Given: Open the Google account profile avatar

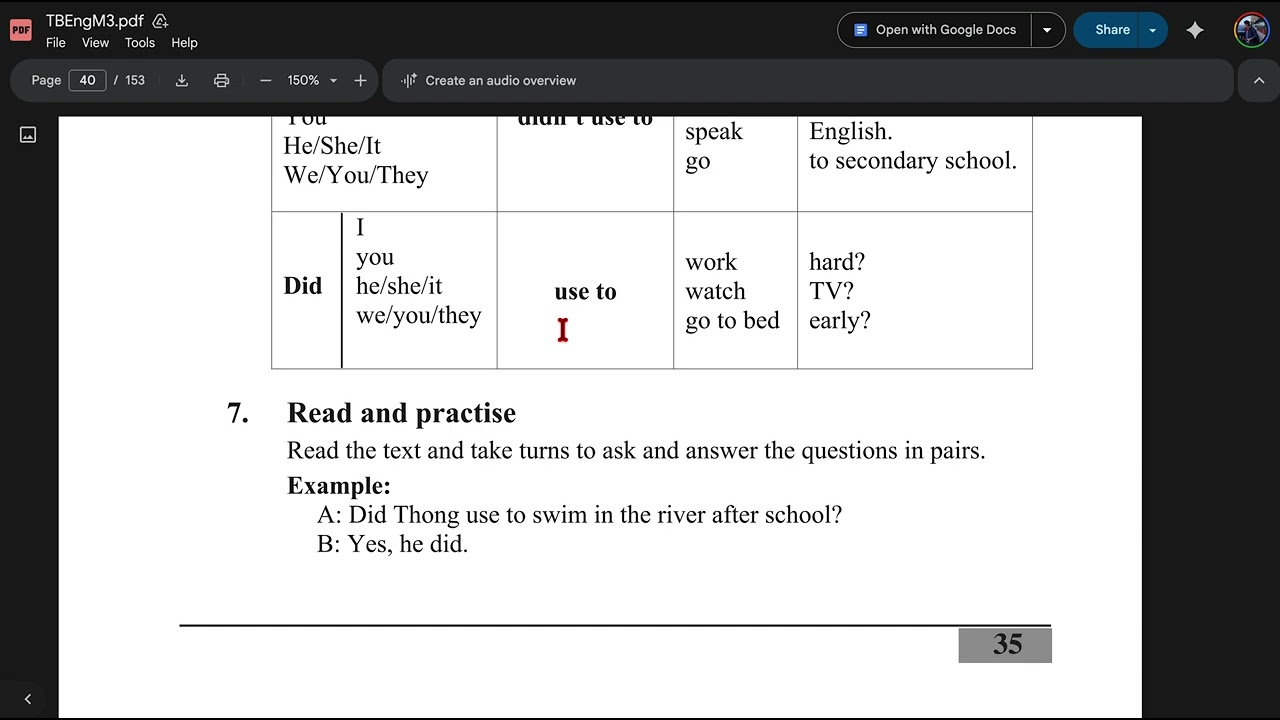Looking at the screenshot, I should (x=1251, y=30).
